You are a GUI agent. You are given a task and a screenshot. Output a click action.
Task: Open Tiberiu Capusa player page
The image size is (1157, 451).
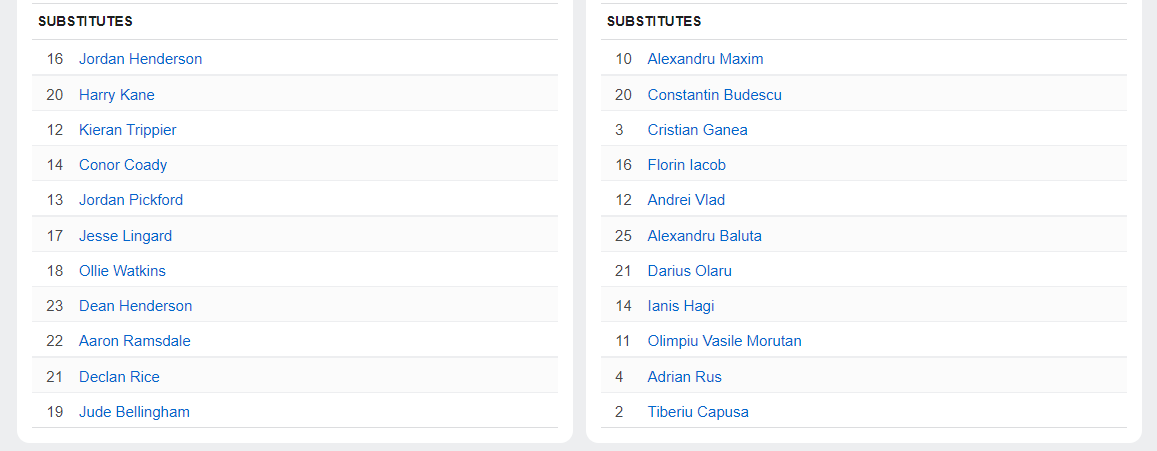(x=697, y=412)
